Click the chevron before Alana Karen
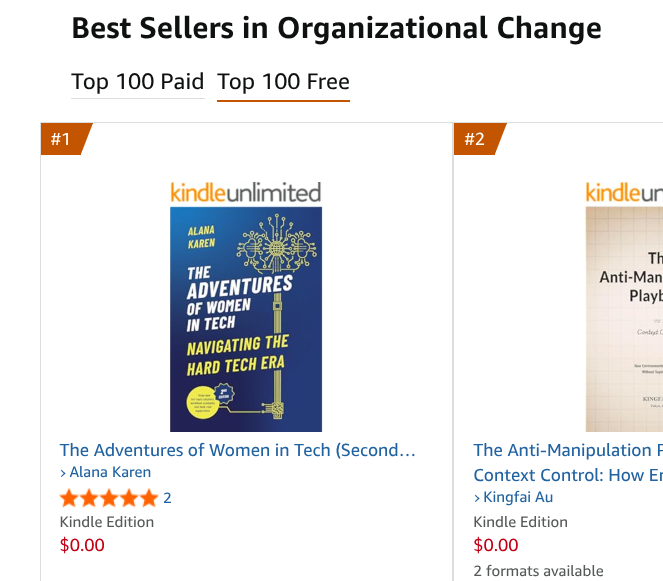This screenshot has height=581, width=663. [63, 473]
